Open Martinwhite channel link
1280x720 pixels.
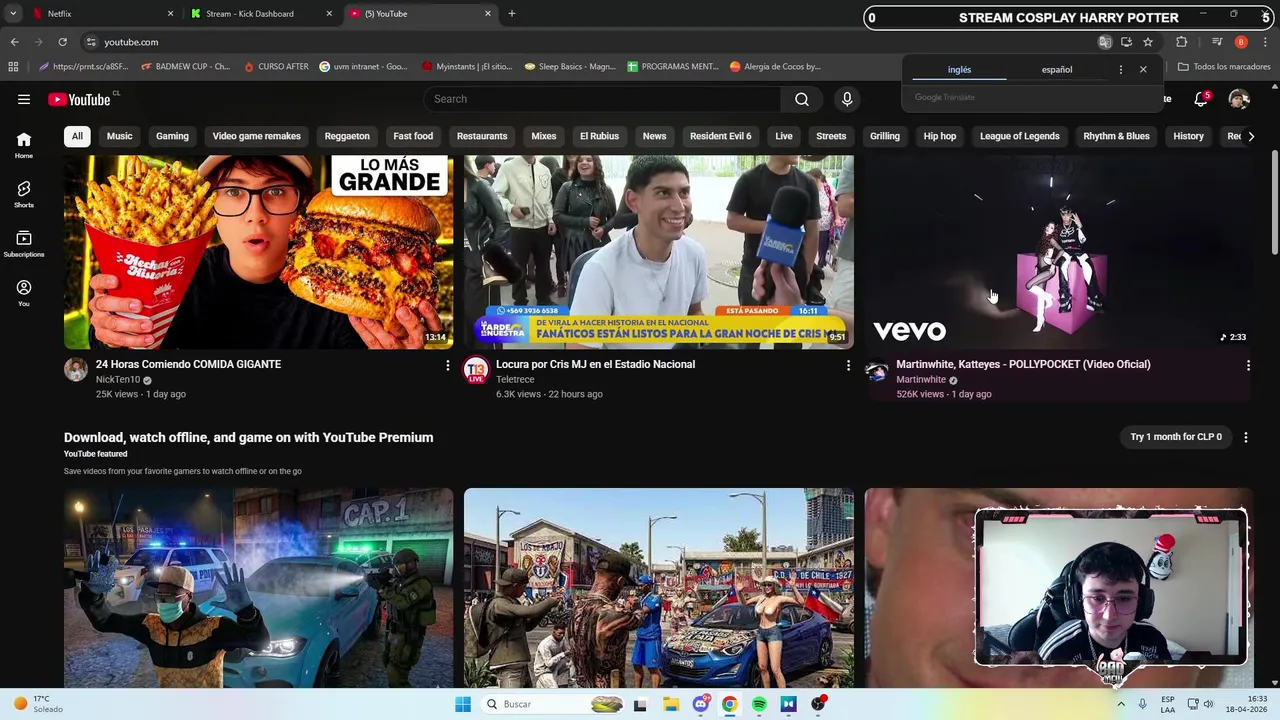pos(921,380)
